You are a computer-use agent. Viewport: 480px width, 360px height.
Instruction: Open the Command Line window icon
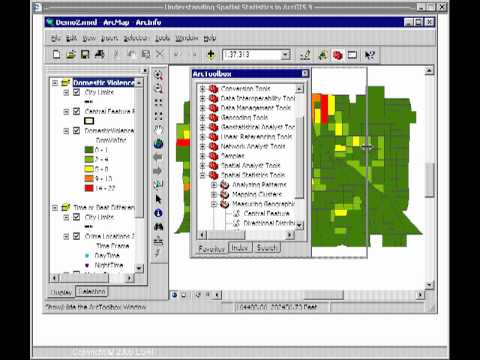[x=352, y=55]
